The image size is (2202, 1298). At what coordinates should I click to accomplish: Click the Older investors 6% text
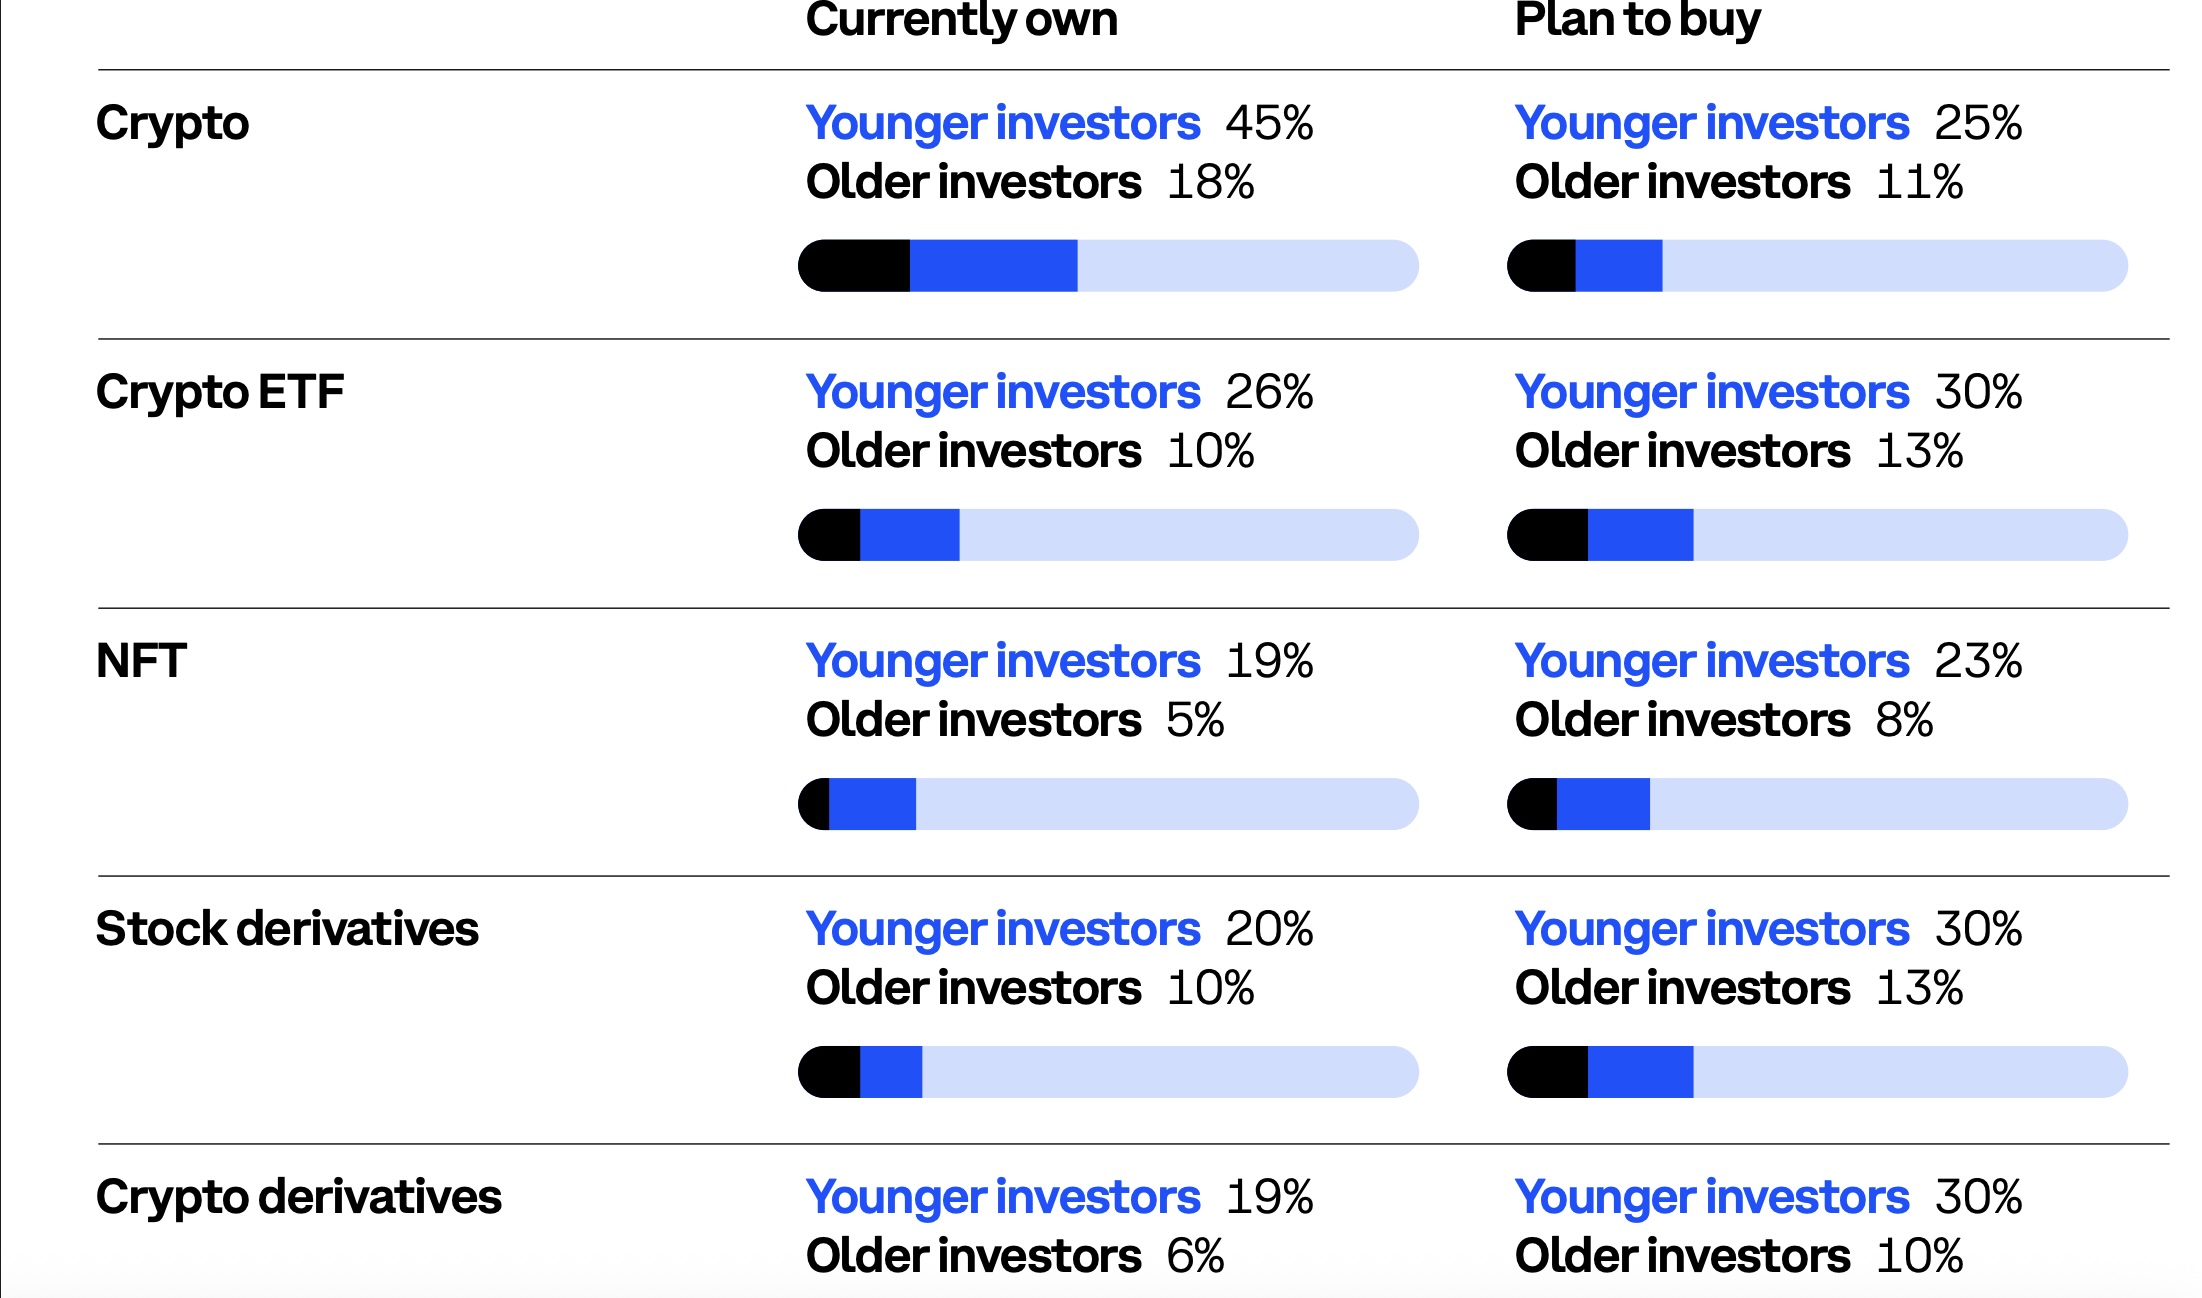pyautogui.click(x=1015, y=1256)
